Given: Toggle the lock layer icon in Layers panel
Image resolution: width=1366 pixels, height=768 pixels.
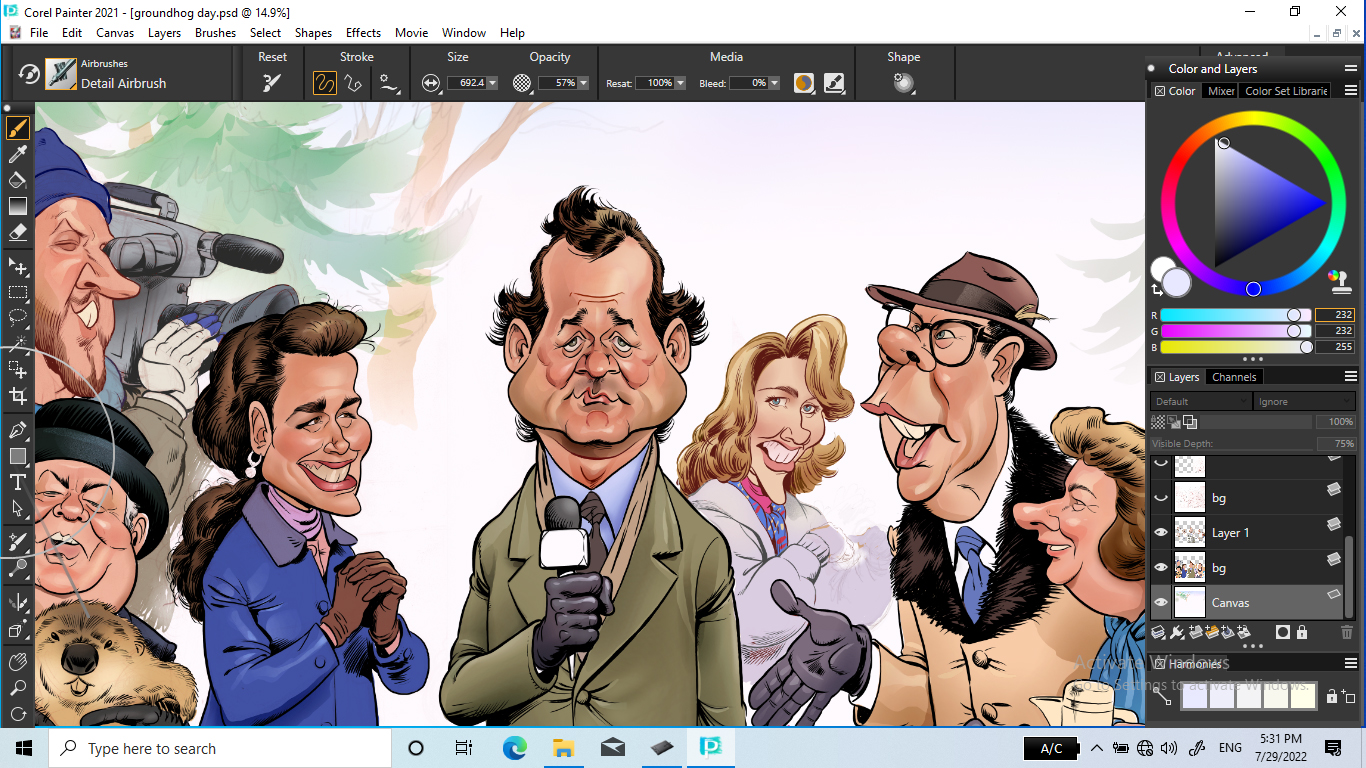Looking at the screenshot, I should pyautogui.click(x=1302, y=632).
